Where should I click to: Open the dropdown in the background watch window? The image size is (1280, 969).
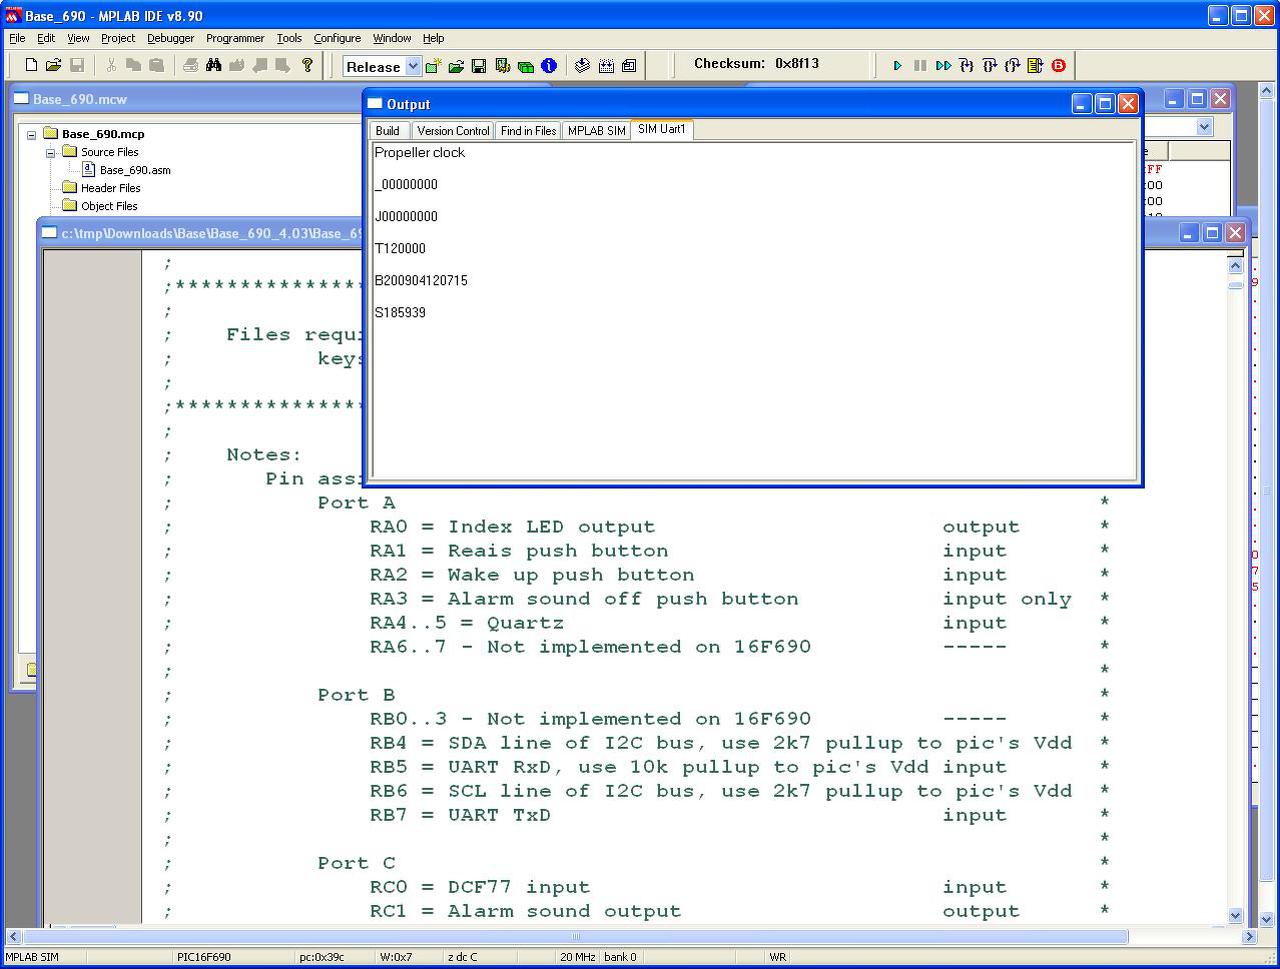click(x=1204, y=127)
